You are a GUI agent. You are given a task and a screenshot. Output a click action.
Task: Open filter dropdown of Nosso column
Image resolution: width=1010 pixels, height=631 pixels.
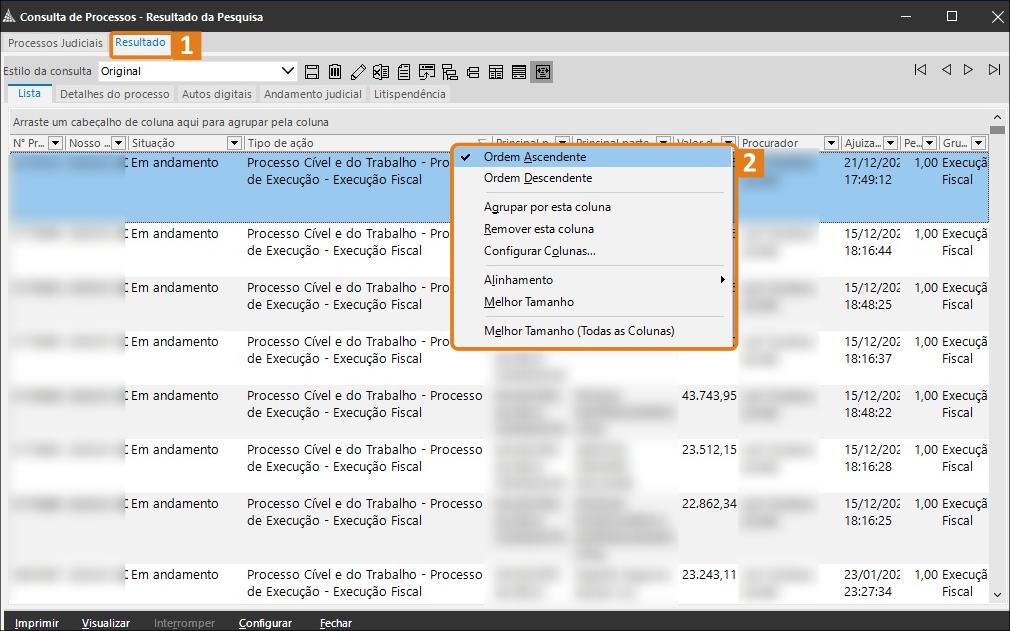pyautogui.click(x=119, y=143)
